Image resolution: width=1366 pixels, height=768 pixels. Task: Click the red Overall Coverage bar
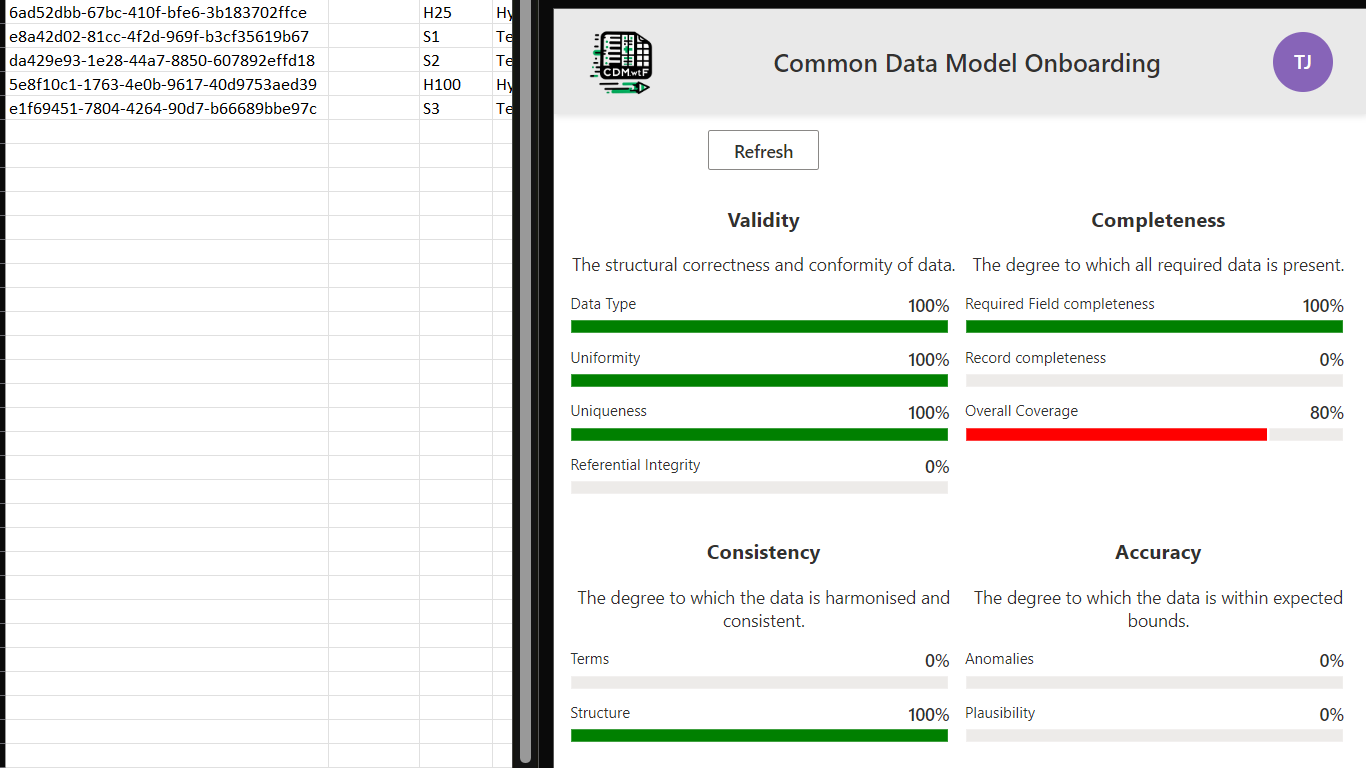click(x=1116, y=434)
